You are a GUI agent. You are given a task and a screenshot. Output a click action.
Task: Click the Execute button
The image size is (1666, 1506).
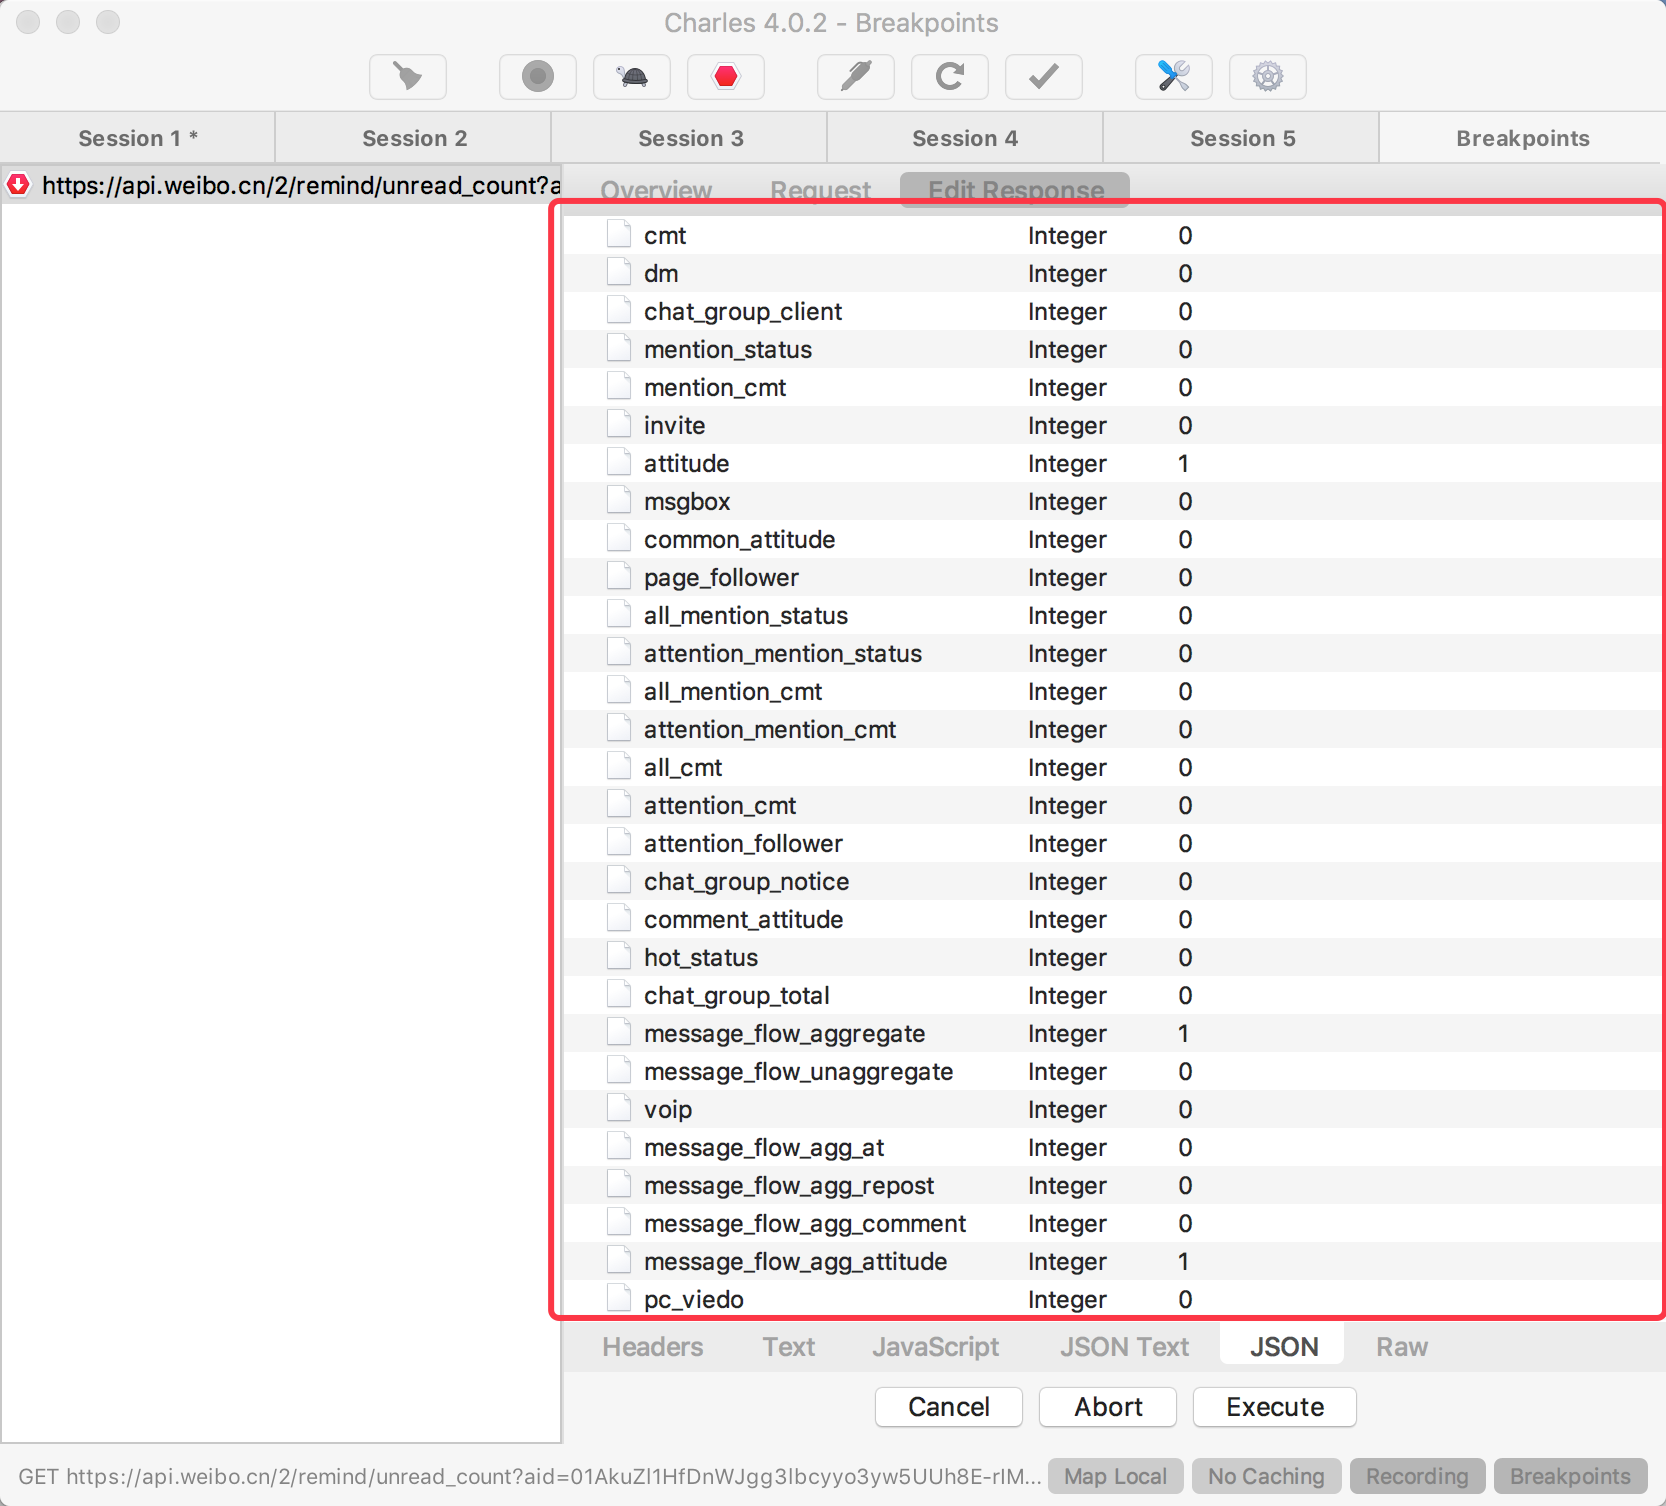1275,1407
